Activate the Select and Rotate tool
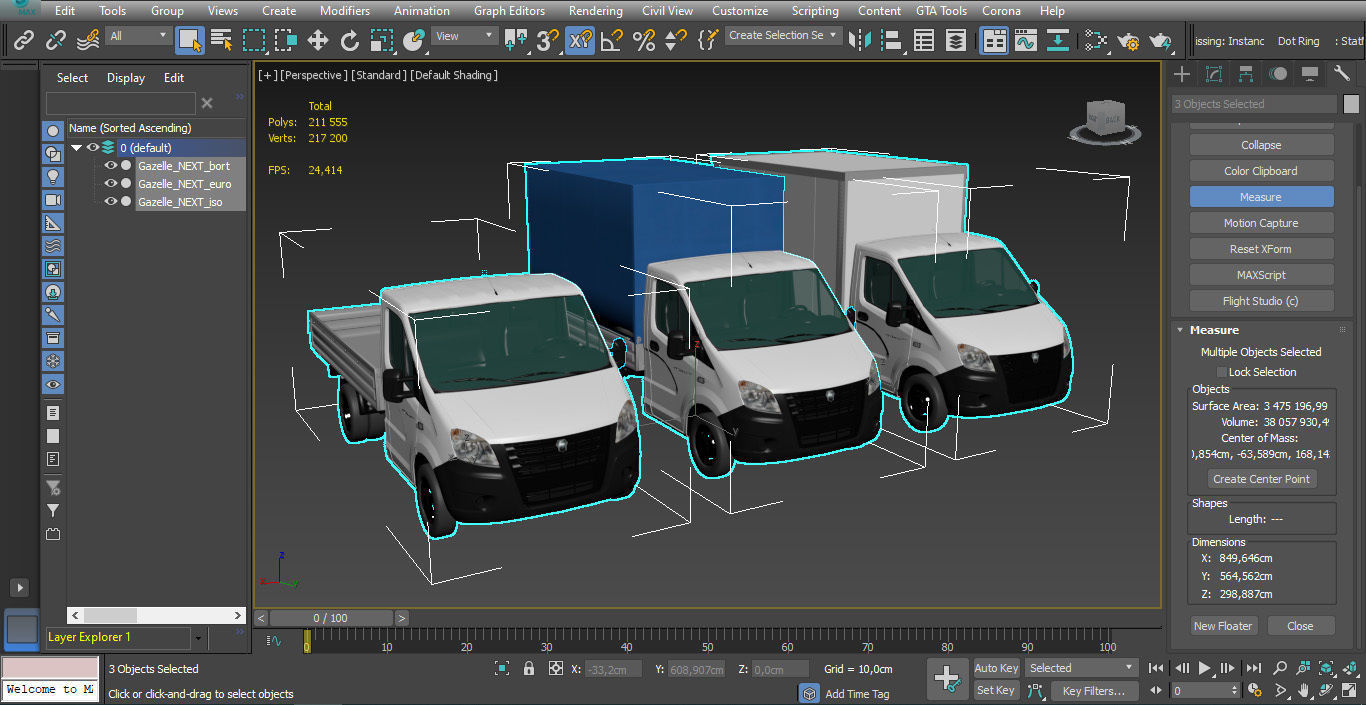This screenshot has height=705, width=1366. point(350,40)
